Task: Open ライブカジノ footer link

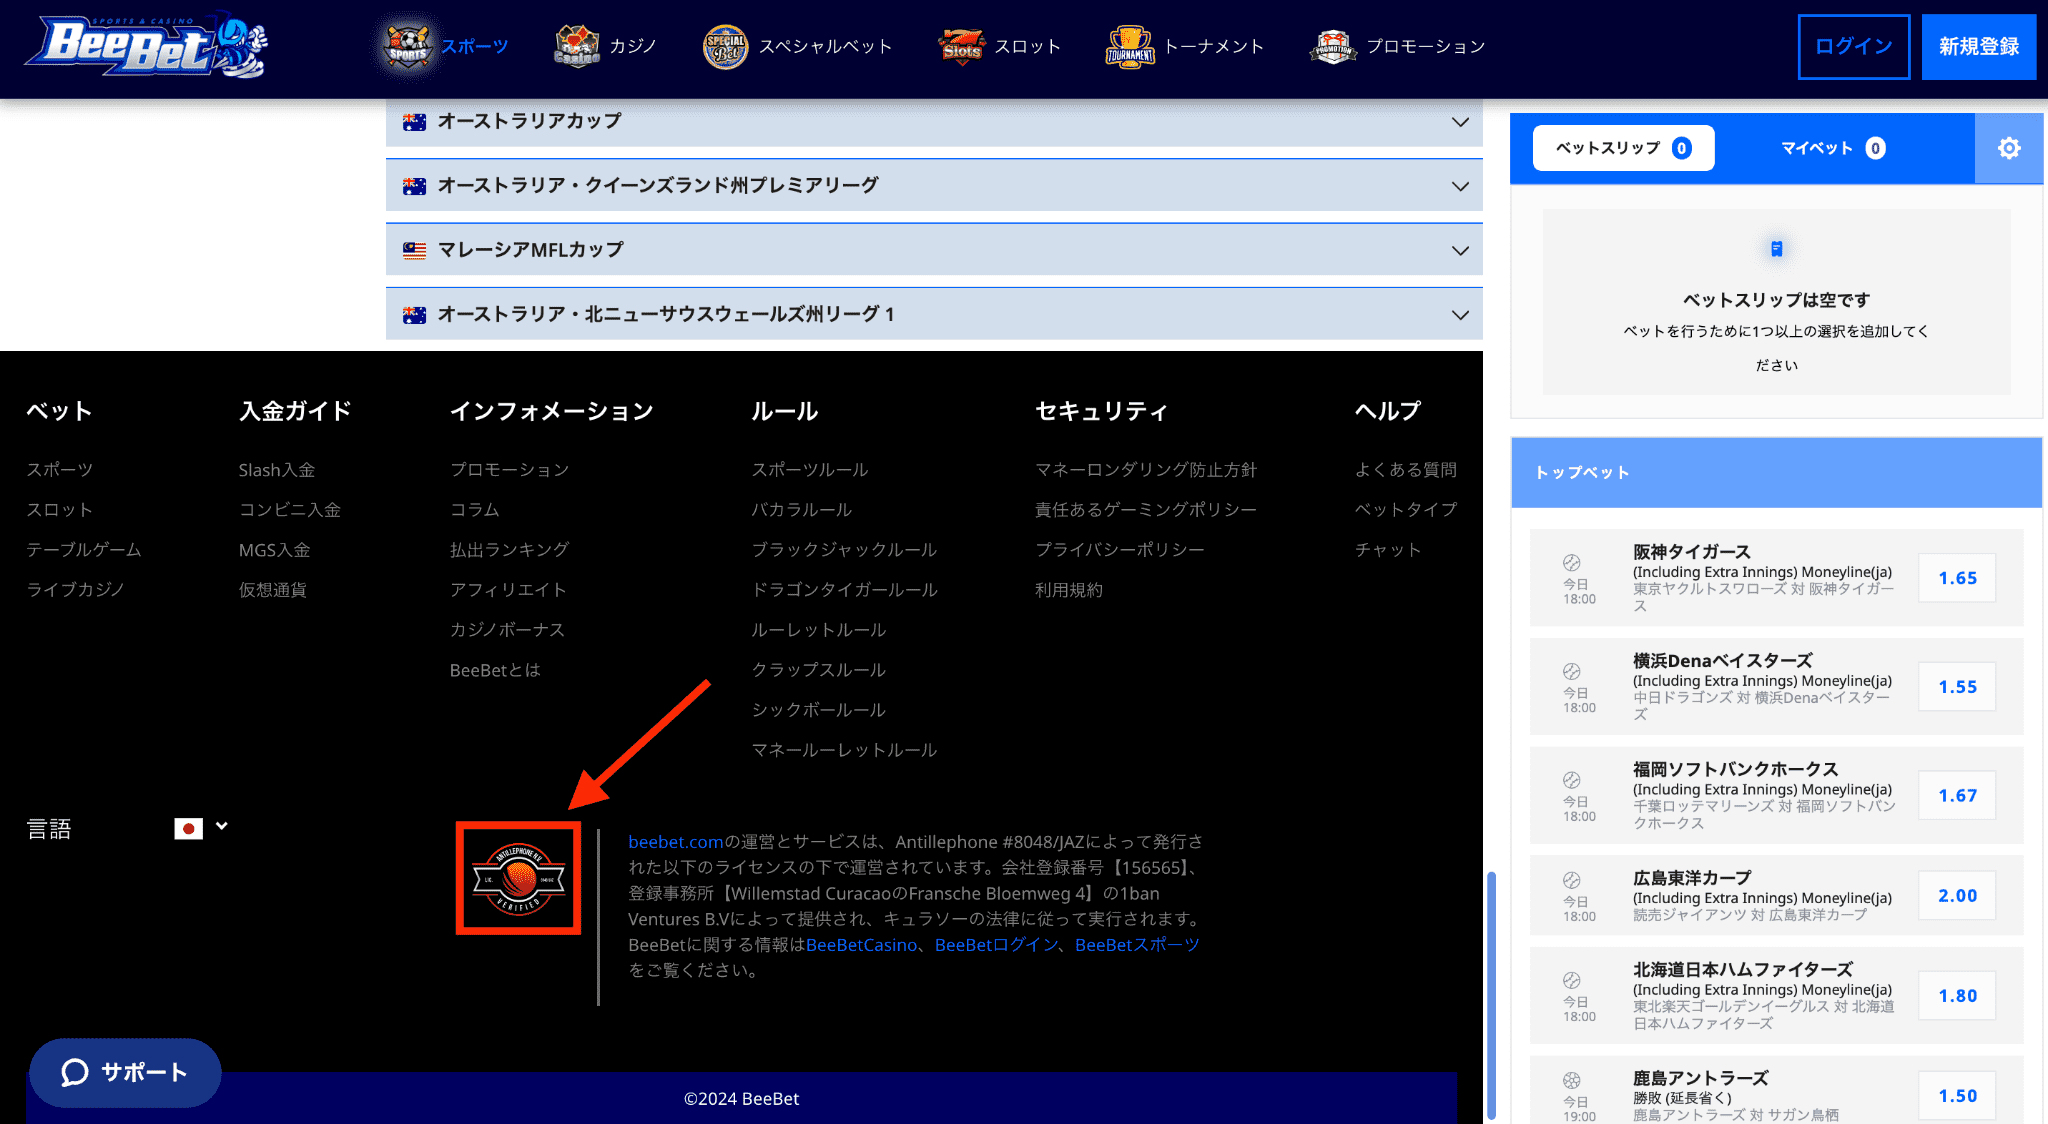Action: pos(75,590)
